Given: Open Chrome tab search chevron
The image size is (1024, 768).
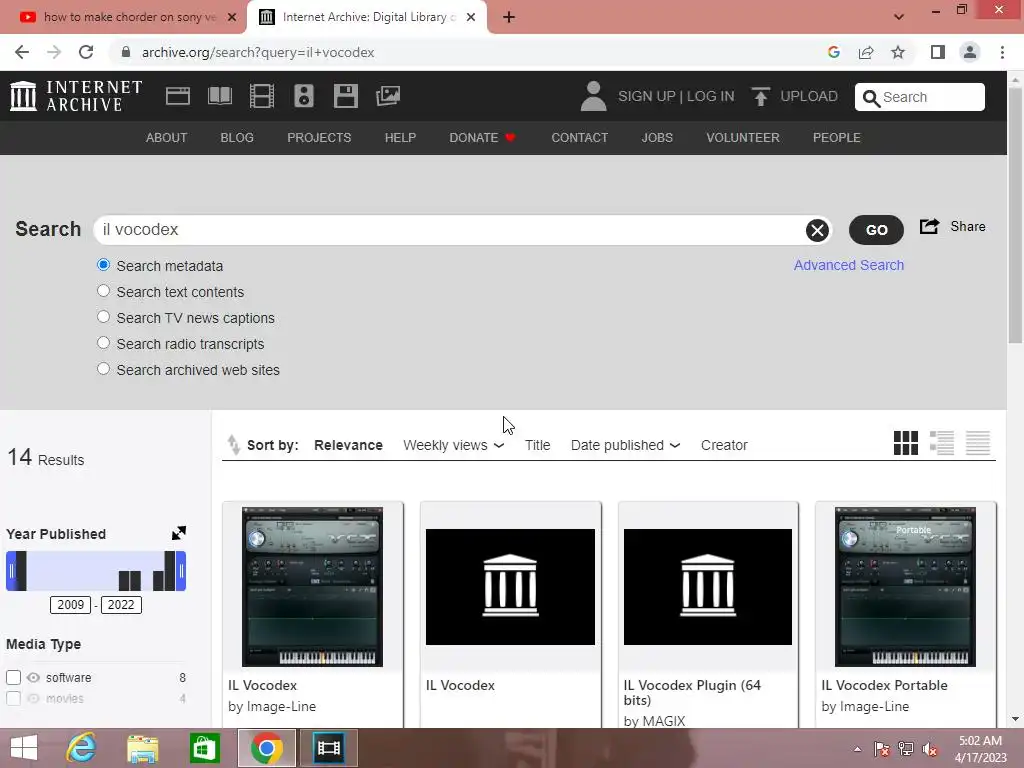Looking at the screenshot, I should 899,17.
